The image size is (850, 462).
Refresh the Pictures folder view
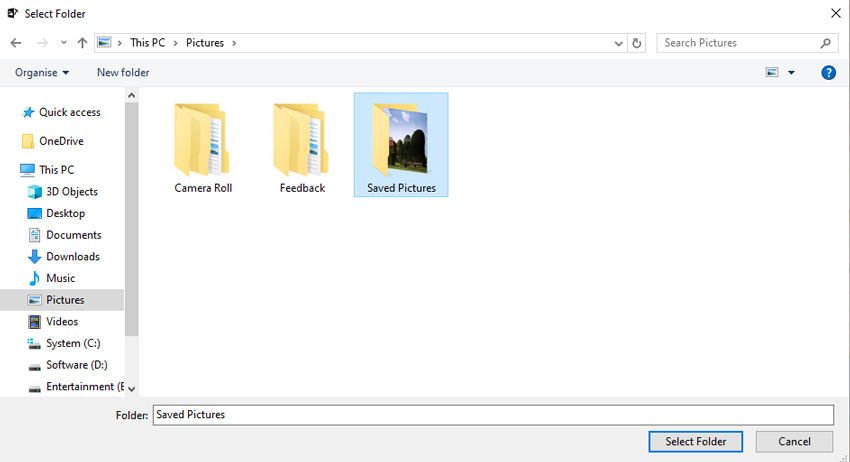pyautogui.click(x=637, y=43)
